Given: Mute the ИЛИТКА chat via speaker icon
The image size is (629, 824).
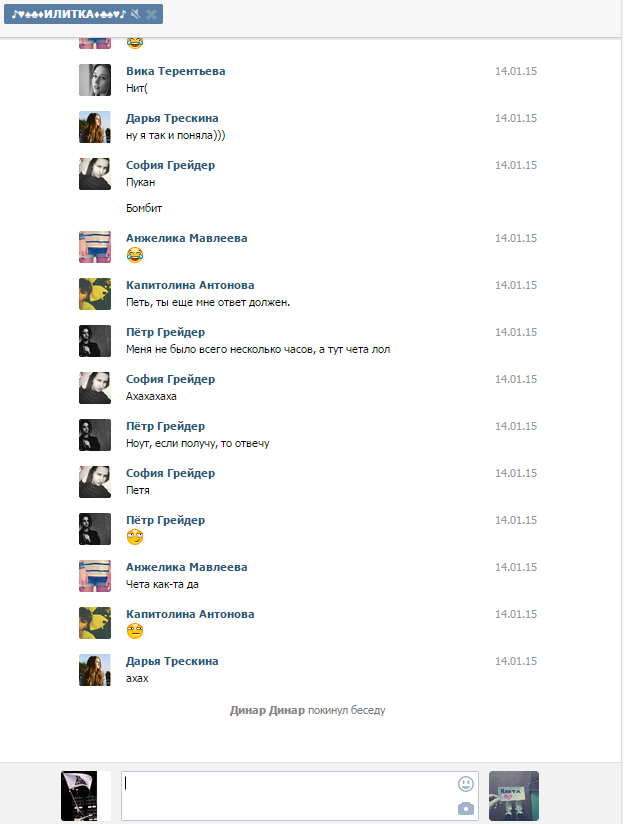Looking at the screenshot, I should (135, 14).
